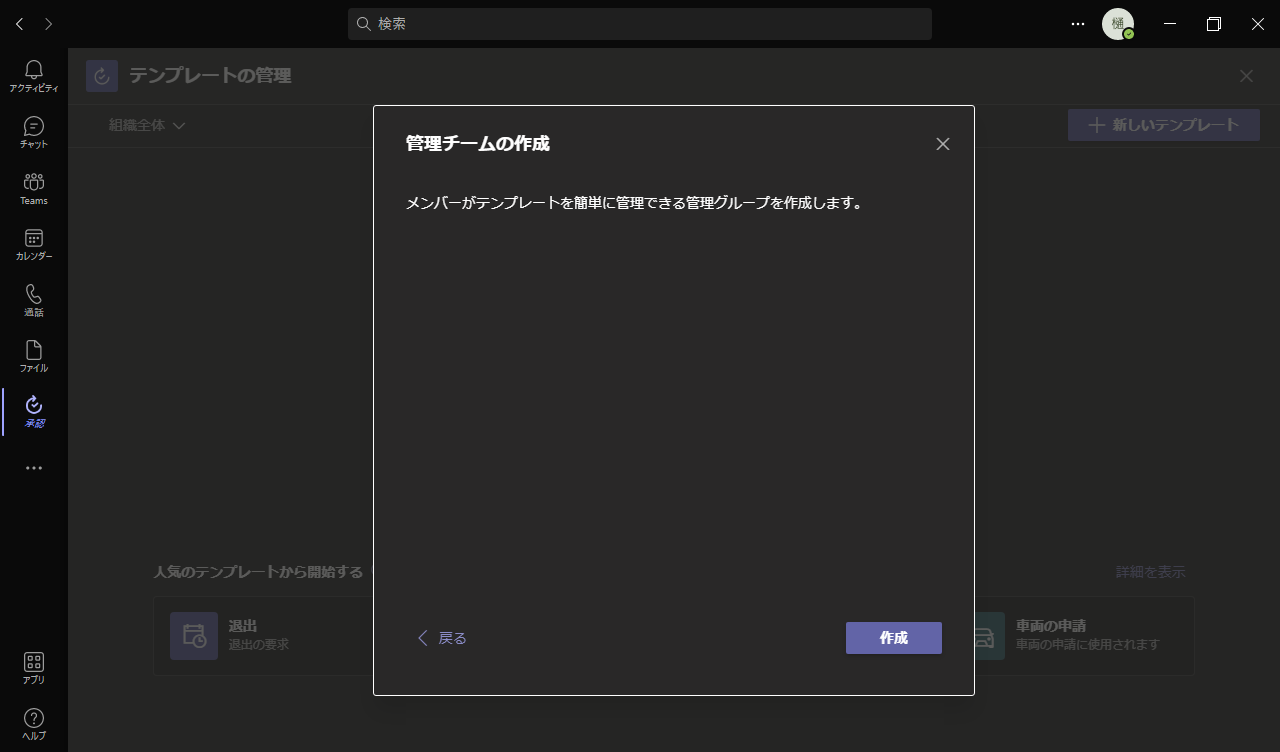The image size is (1280, 752).
Task: Open the Activity feed in sidebar
Action: pos(34,76)
